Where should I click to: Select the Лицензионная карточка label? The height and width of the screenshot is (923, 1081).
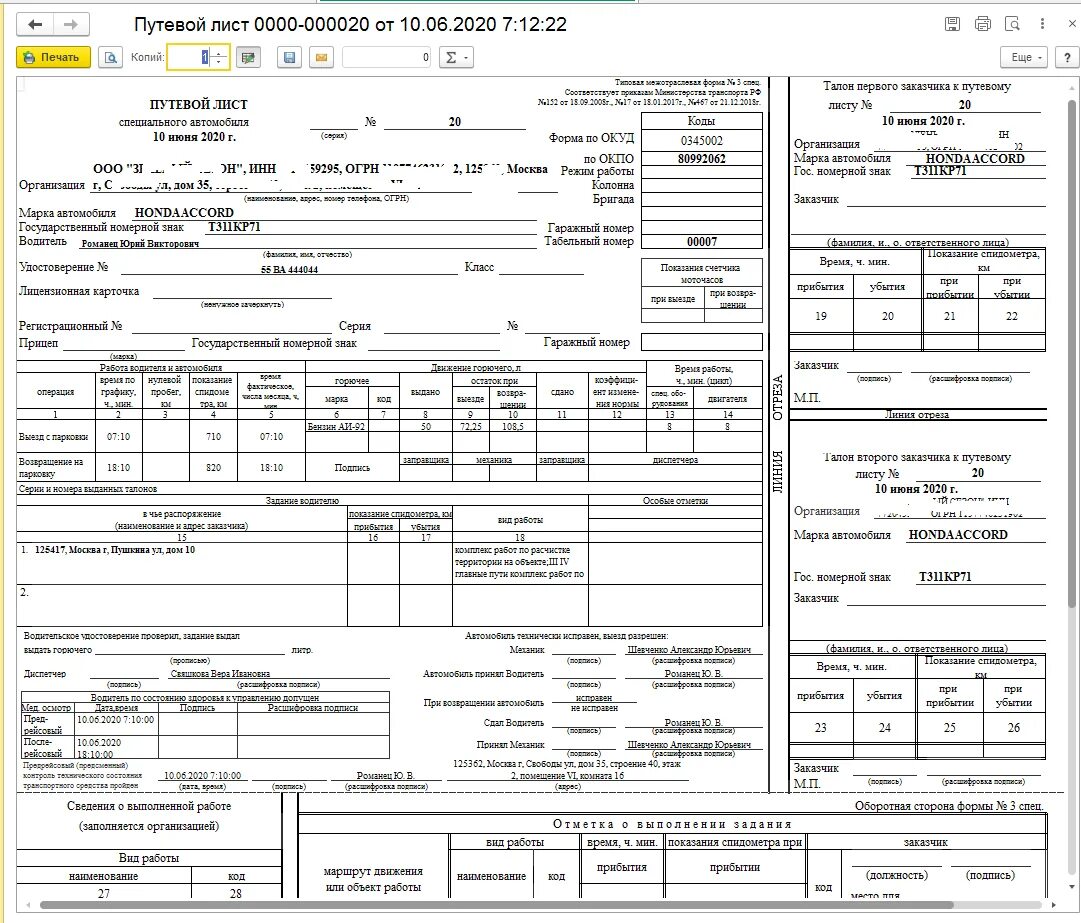click(79, 292)
